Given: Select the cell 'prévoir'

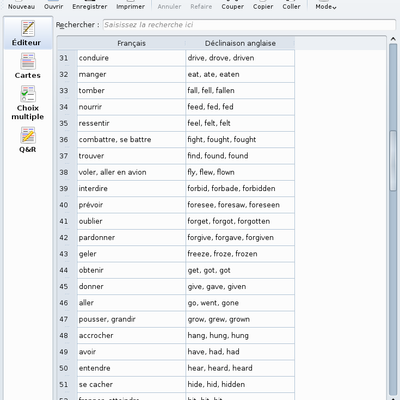Looking at the screenshot, I should tap(131, 205).
